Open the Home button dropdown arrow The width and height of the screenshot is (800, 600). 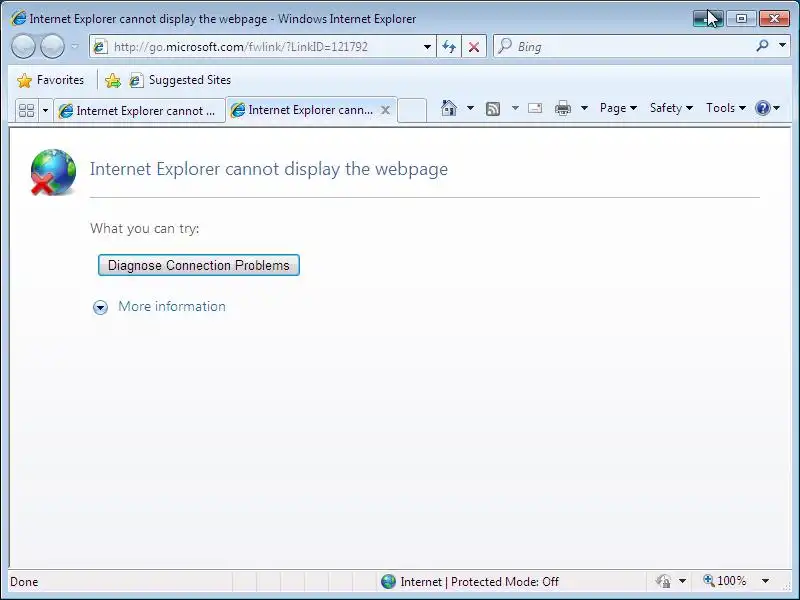point(470,108)
